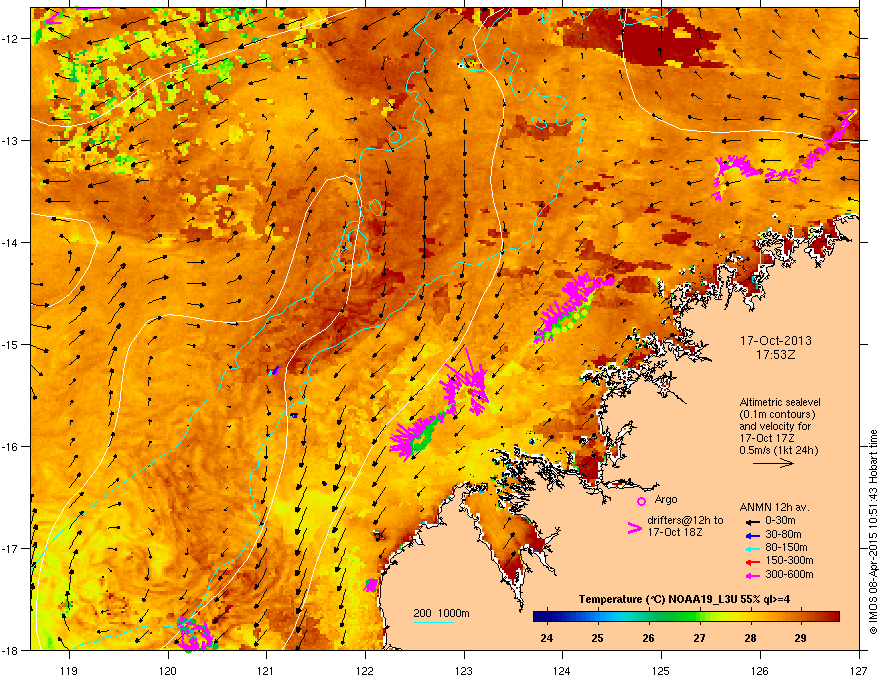Click the '0-30m' depth label
This screenshot has height=680, width=880.
[780, 521]
